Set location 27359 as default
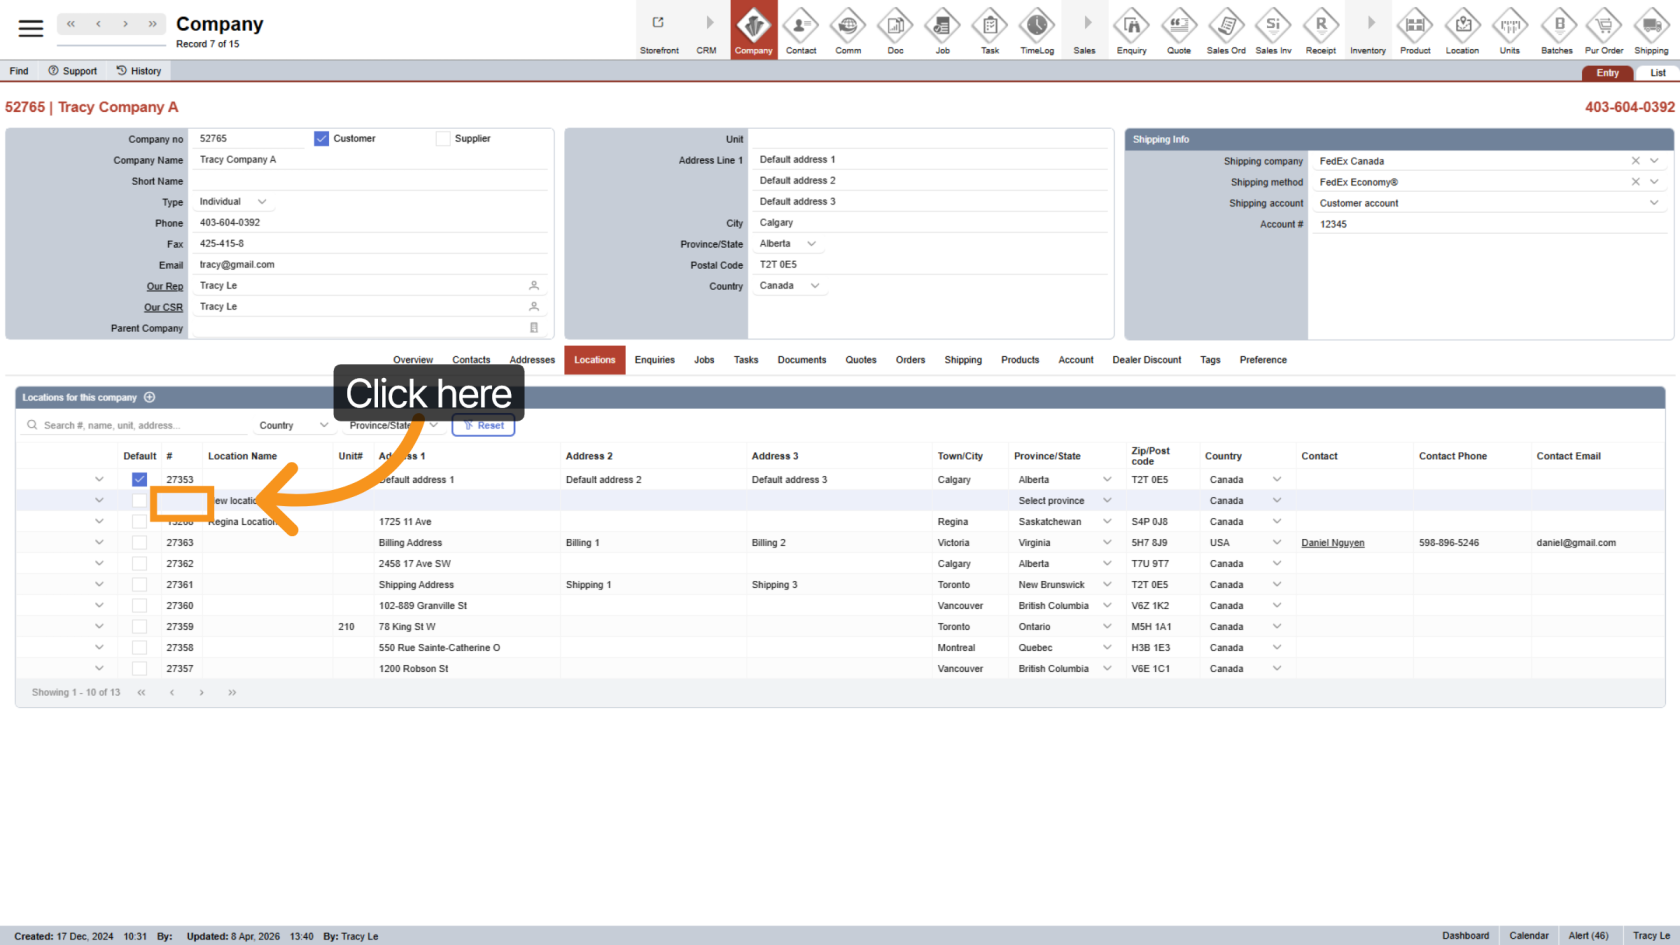 [x=139, y=627]
